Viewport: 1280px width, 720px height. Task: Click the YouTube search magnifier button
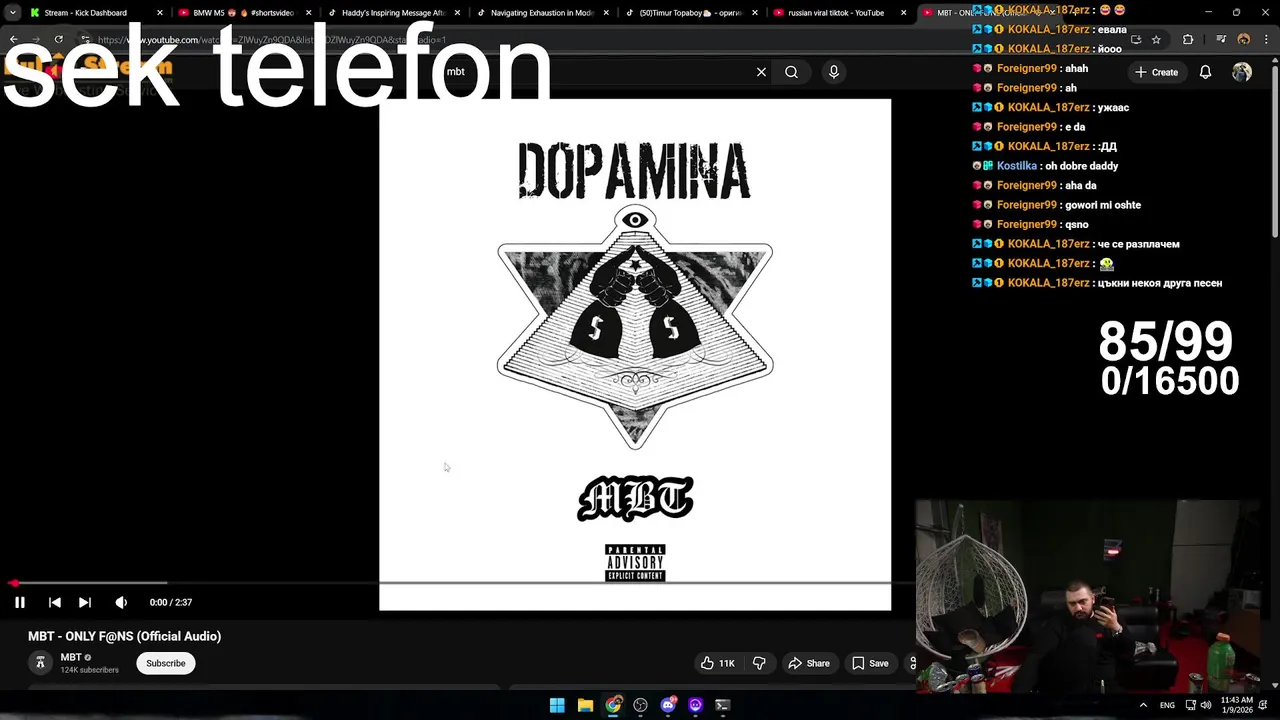[x=791, y=72]
